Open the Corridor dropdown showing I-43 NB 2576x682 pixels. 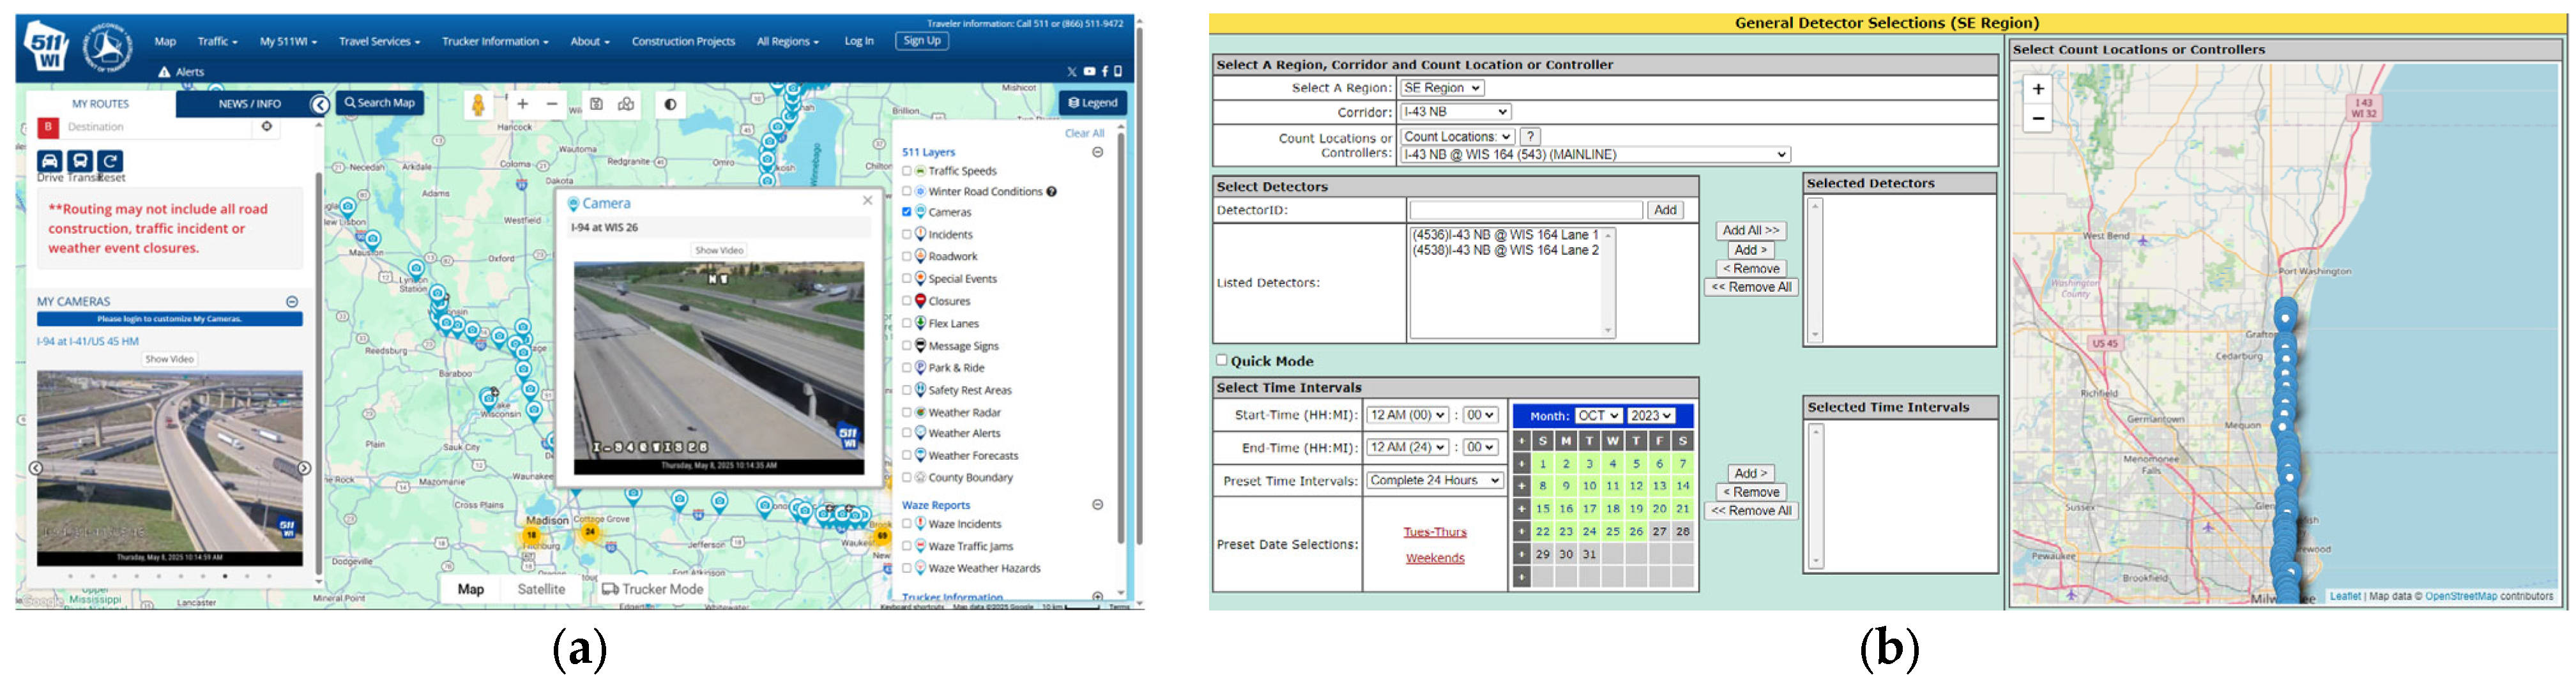pyautogui.click(x=1454, y=112)
